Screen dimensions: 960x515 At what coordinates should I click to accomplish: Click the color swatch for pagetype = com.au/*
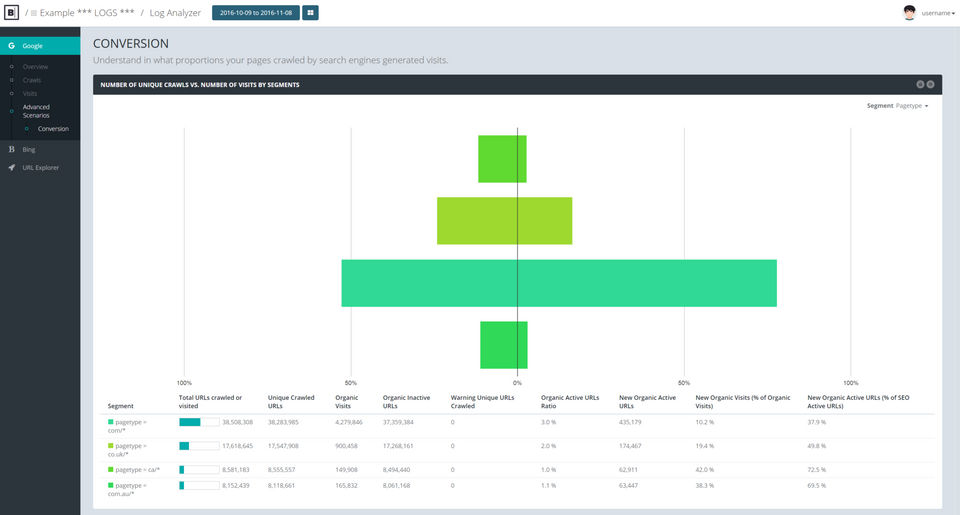111,485
